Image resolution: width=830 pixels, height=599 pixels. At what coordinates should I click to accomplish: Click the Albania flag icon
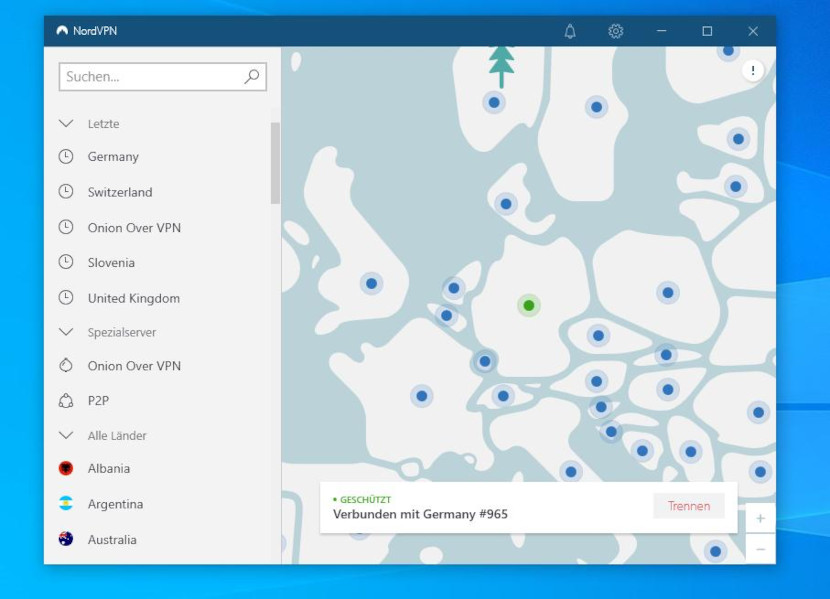click(66, 468)
